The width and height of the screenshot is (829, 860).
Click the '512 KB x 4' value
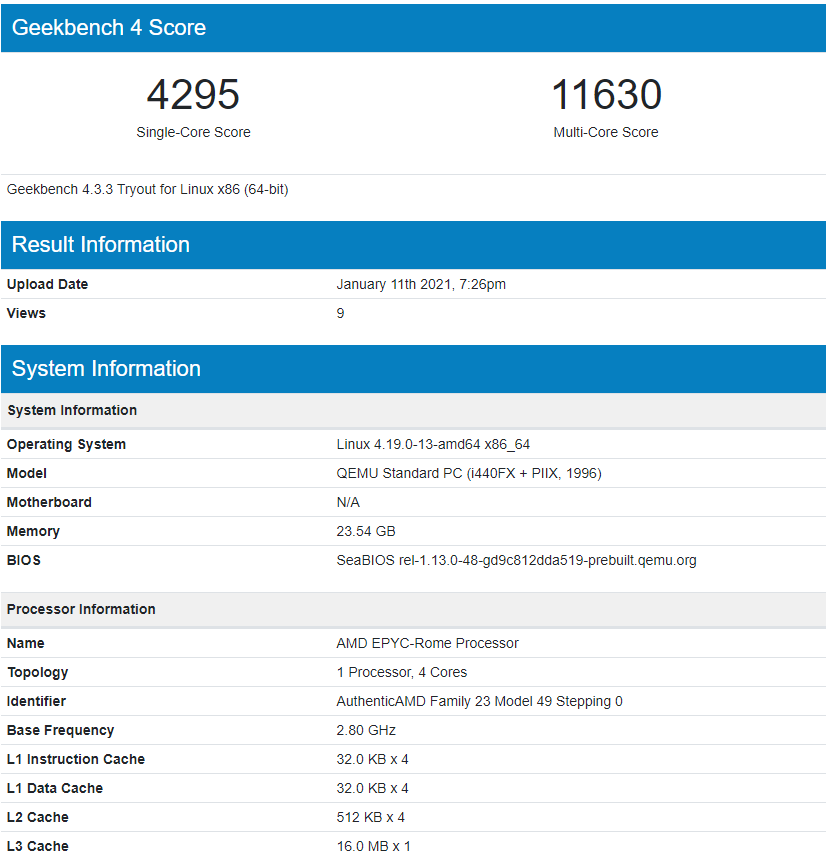click(x=370, y=818)
